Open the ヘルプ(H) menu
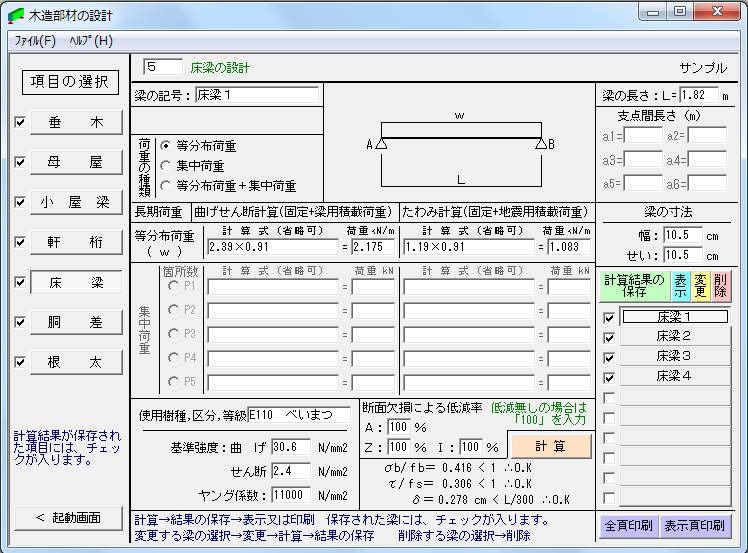The width and height of the screenshot is (748, 553). click(x=90, y=41)
